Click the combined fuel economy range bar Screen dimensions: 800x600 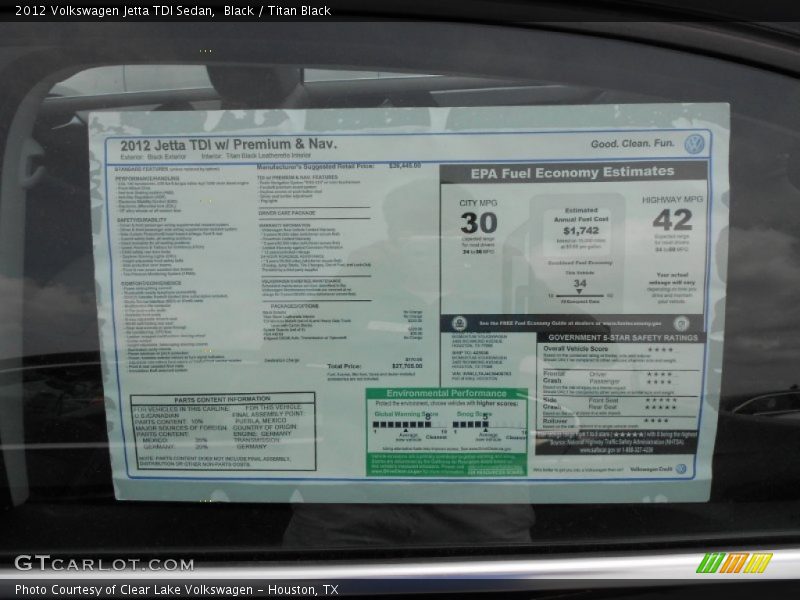coord(580,294)
